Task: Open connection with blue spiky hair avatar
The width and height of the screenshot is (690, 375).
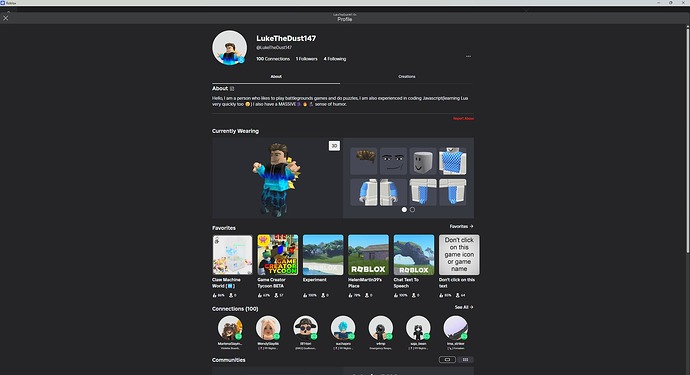Action: (343, 328)
